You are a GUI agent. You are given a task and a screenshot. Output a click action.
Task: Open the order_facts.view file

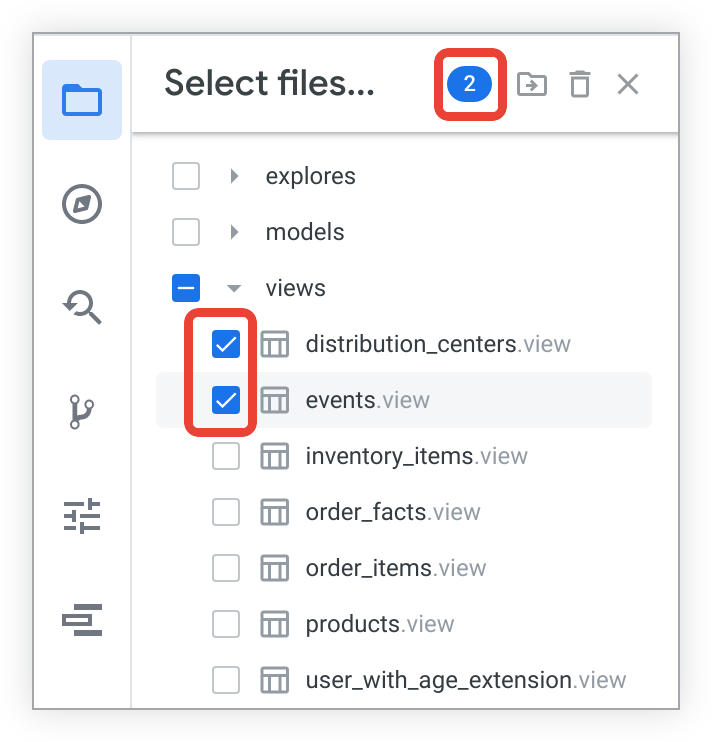(x=393, y=512)
